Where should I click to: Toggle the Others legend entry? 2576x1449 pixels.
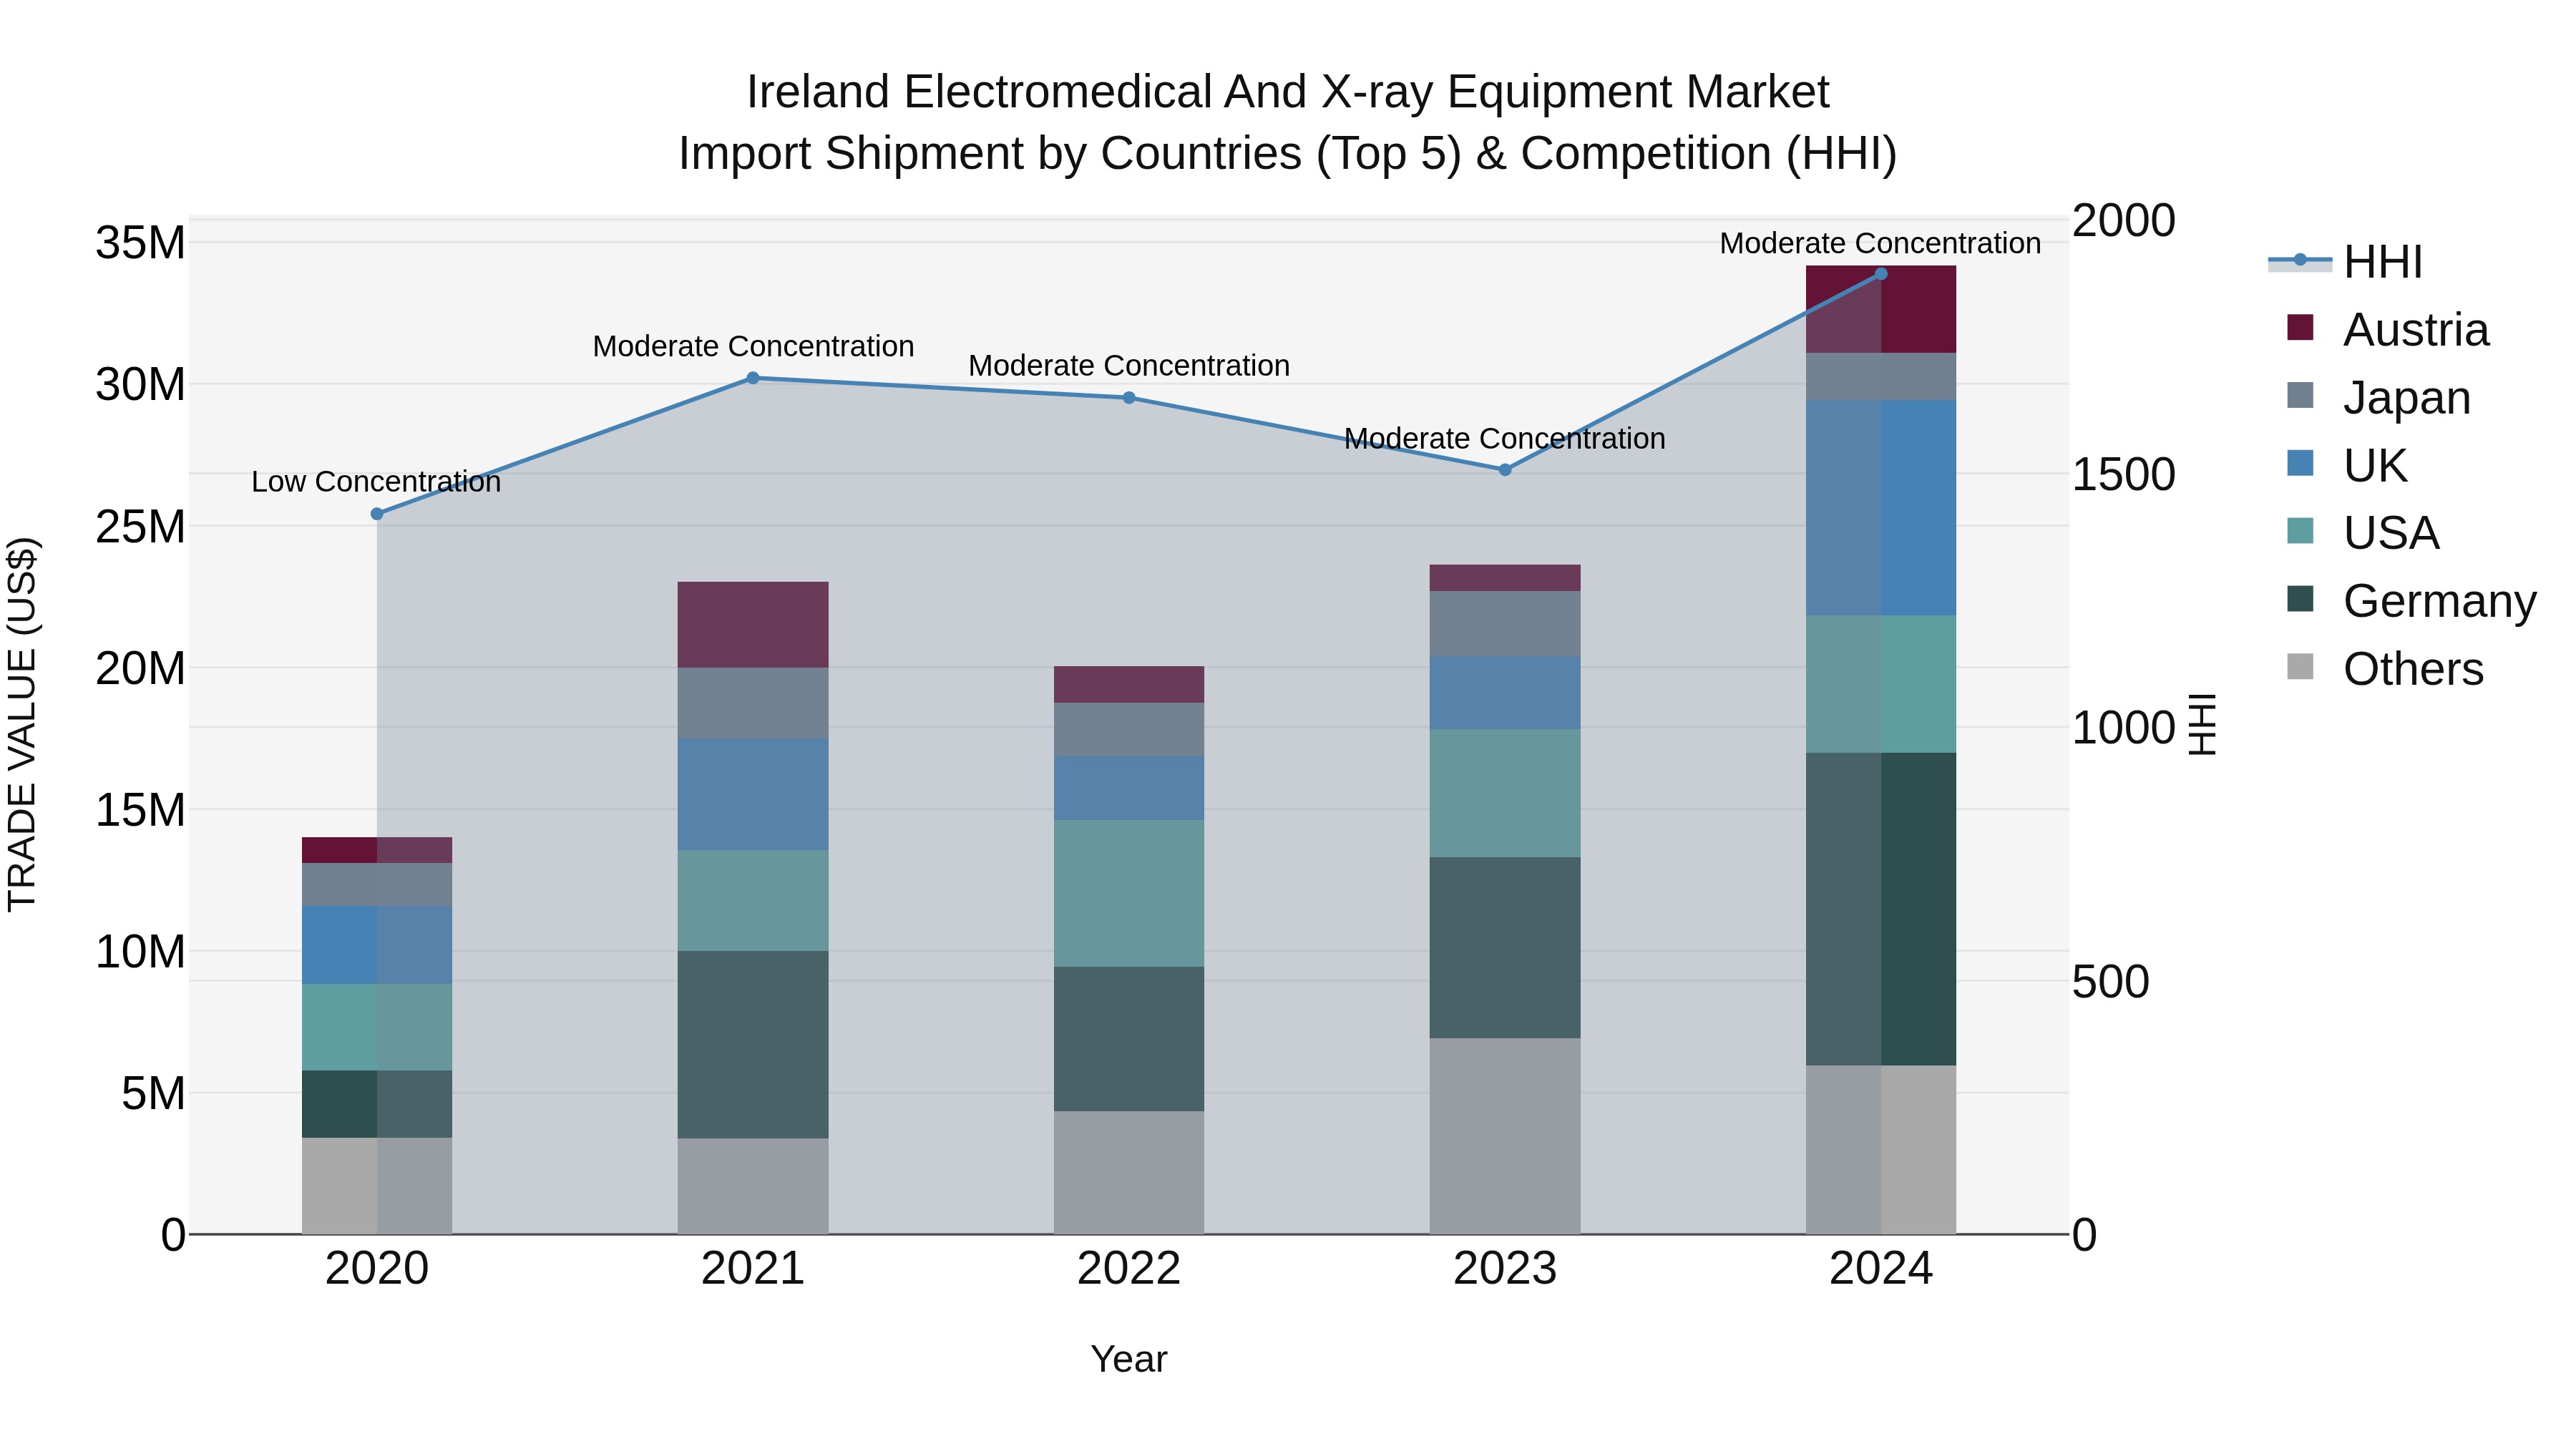[x=2385, y=669]
